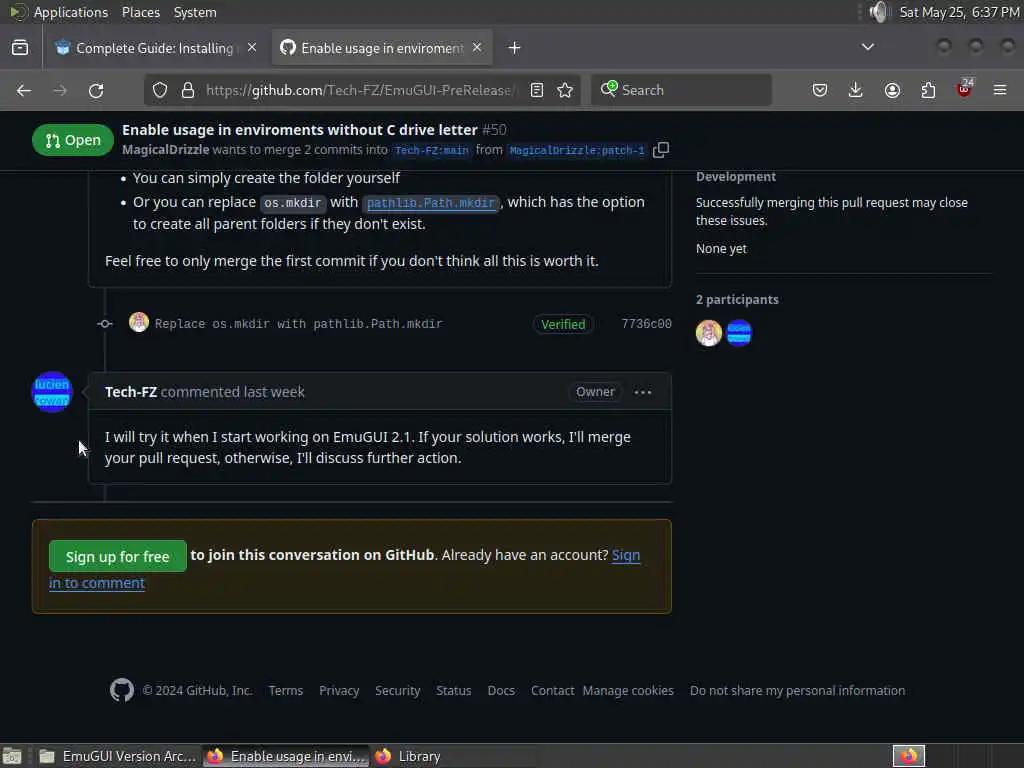
Task: Go back to previous page
Action: tap(24, 90)
